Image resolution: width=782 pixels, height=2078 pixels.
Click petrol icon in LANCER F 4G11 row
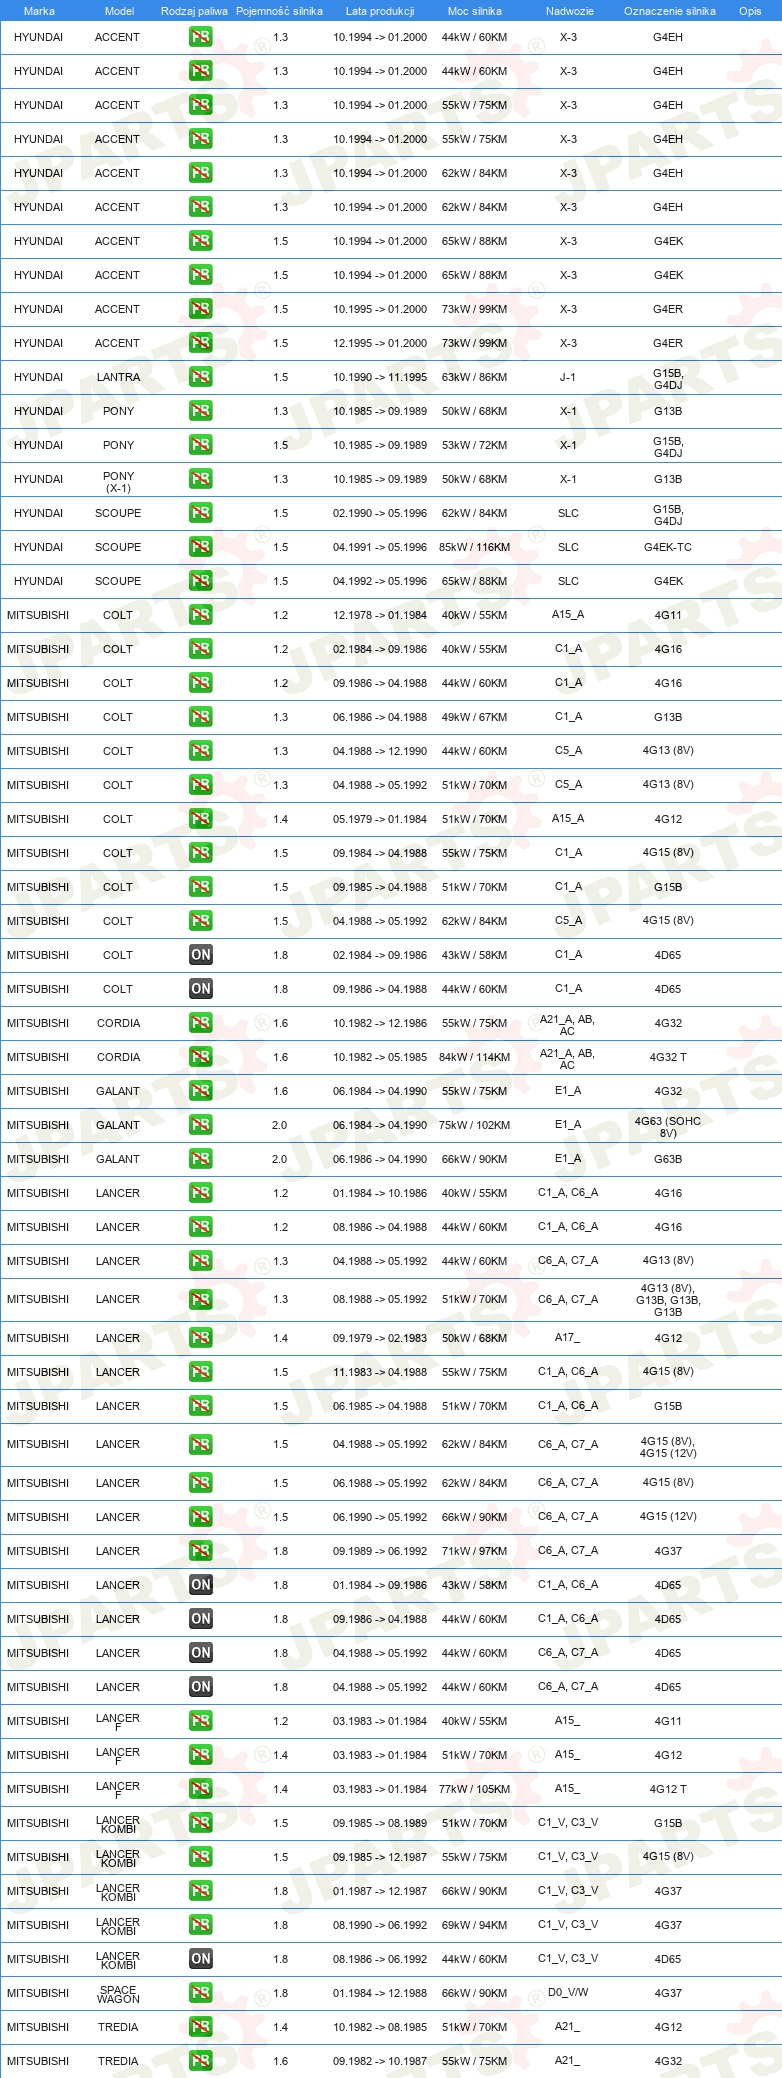(200, 1721)
